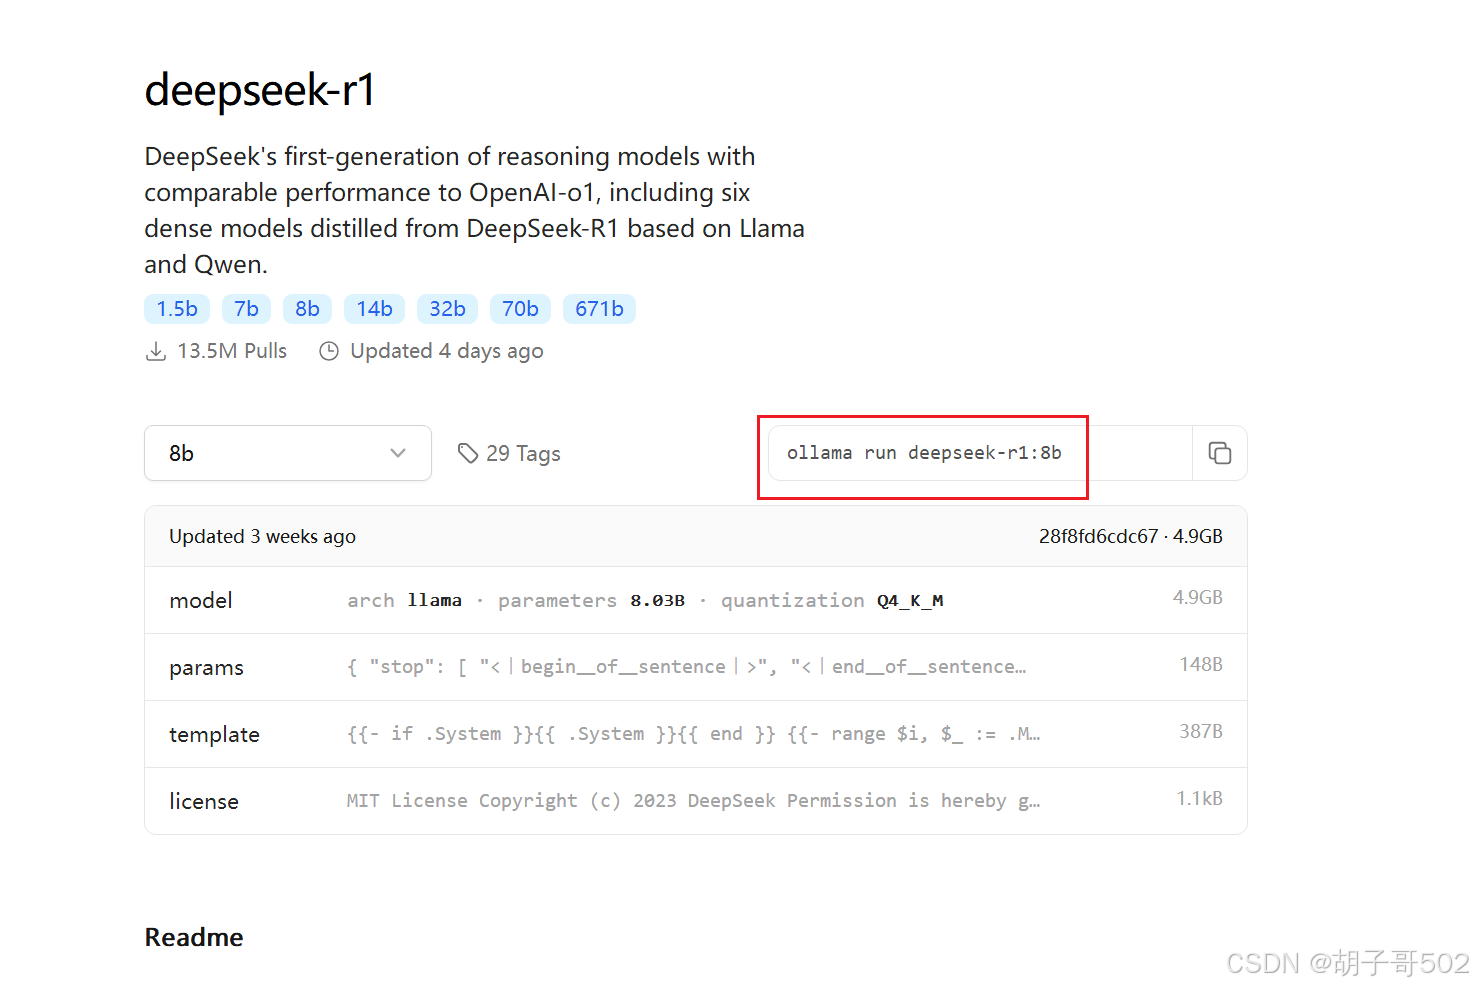Click the hash text 28f8fd6cdc67 · 4.9GB
This screenshot has width=1473, height=989.
pyautogui.click(x=1130, y=536)
